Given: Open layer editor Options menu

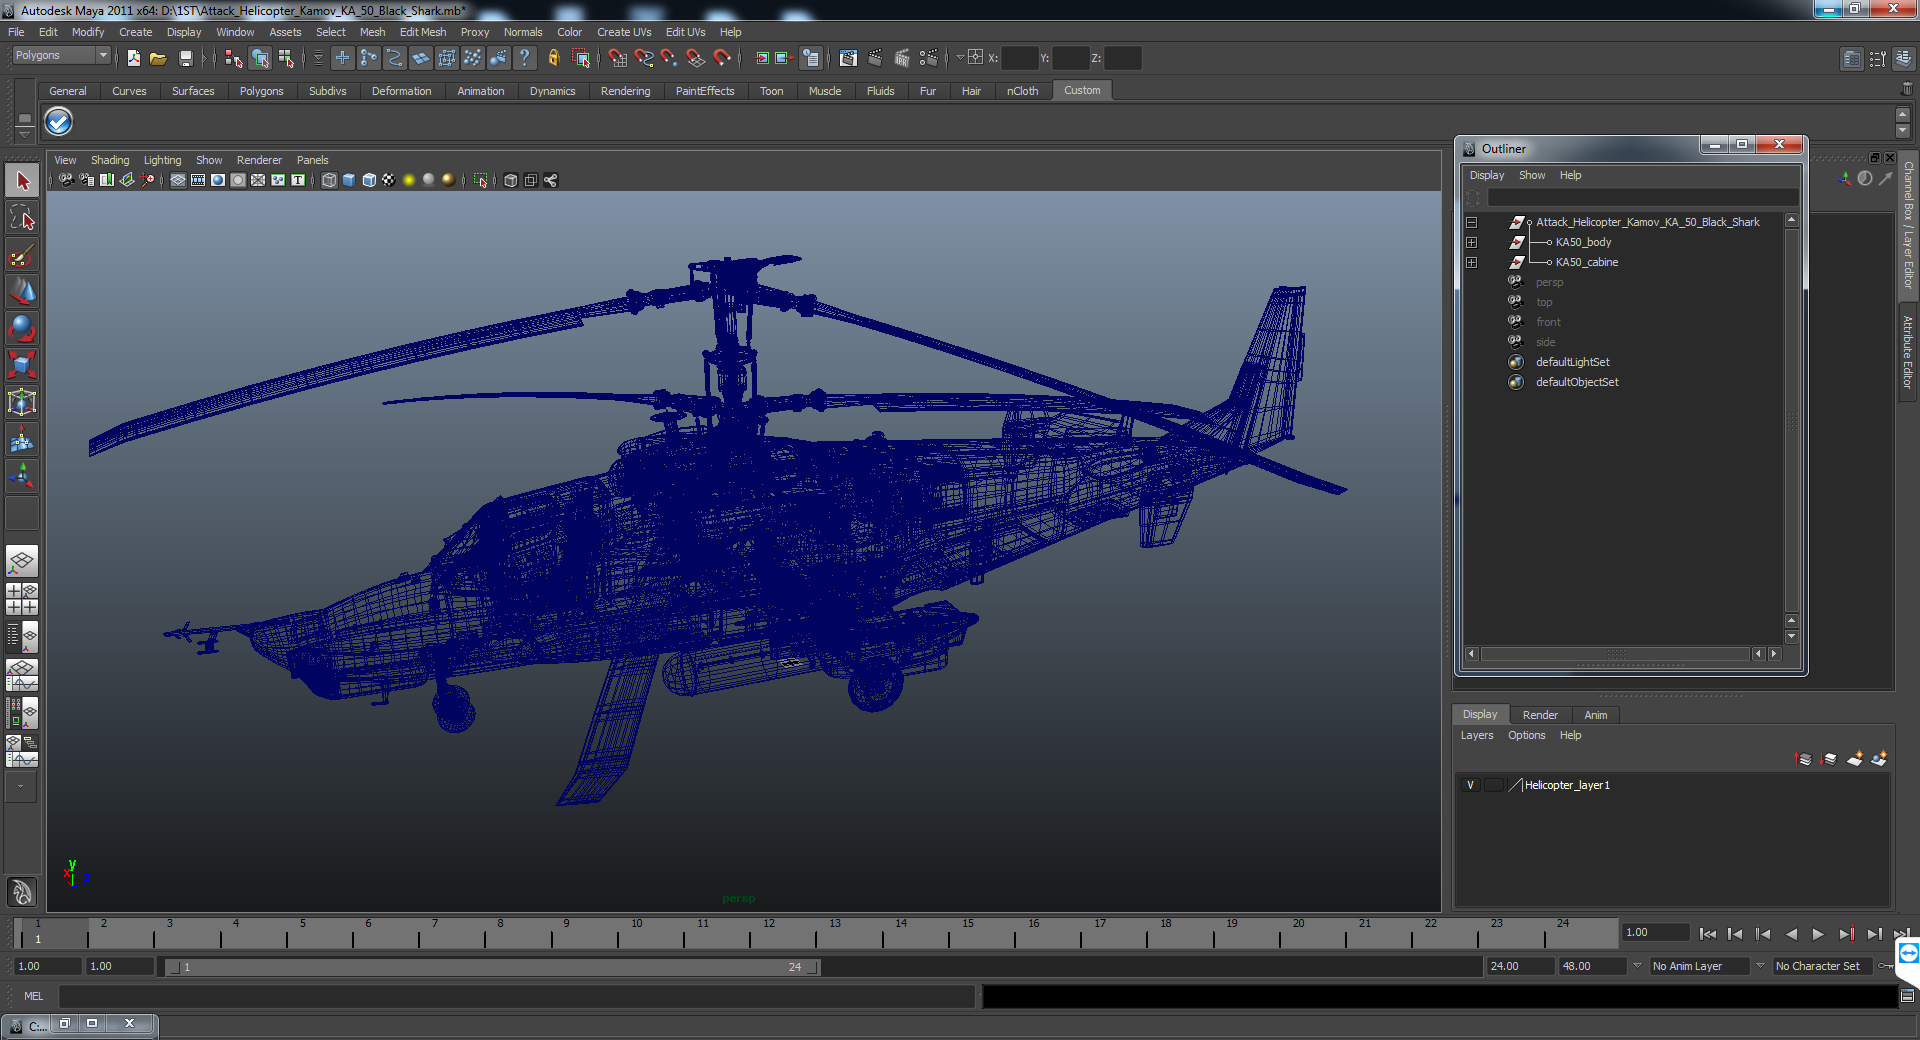Looking at the screenshot, I should coord(1526,735).
